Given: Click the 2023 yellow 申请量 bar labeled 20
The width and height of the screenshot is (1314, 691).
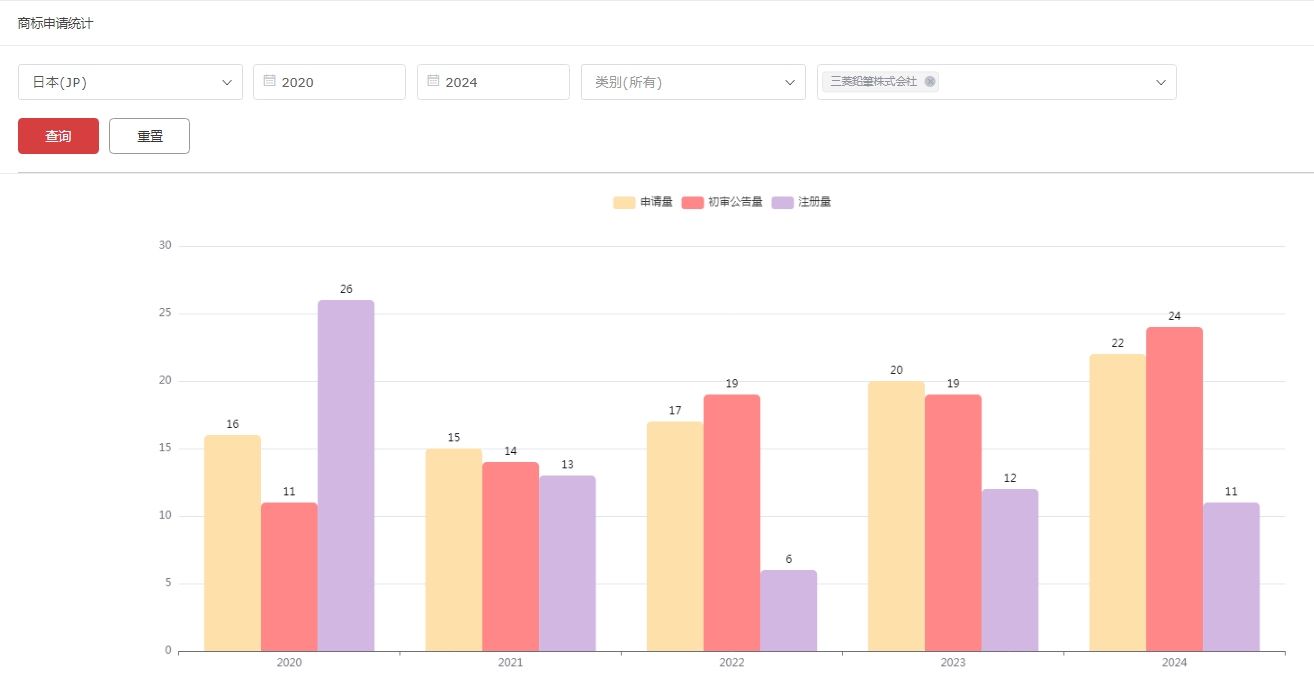Looking at the screenshot, I should (x=896, y=516).
